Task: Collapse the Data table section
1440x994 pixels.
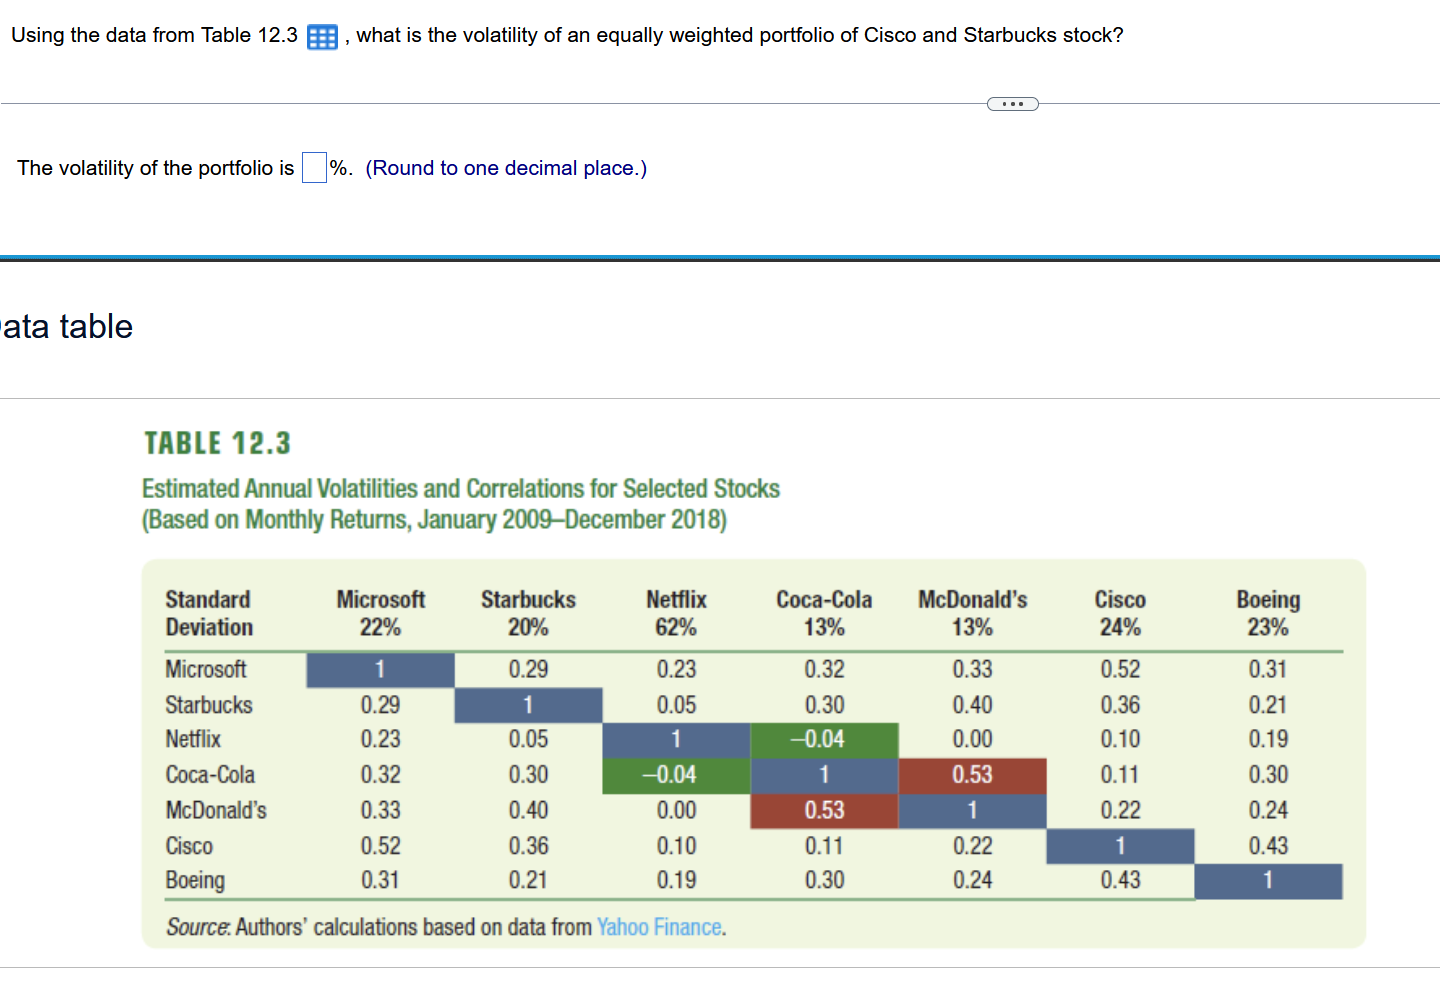Action: click(66, 326)
